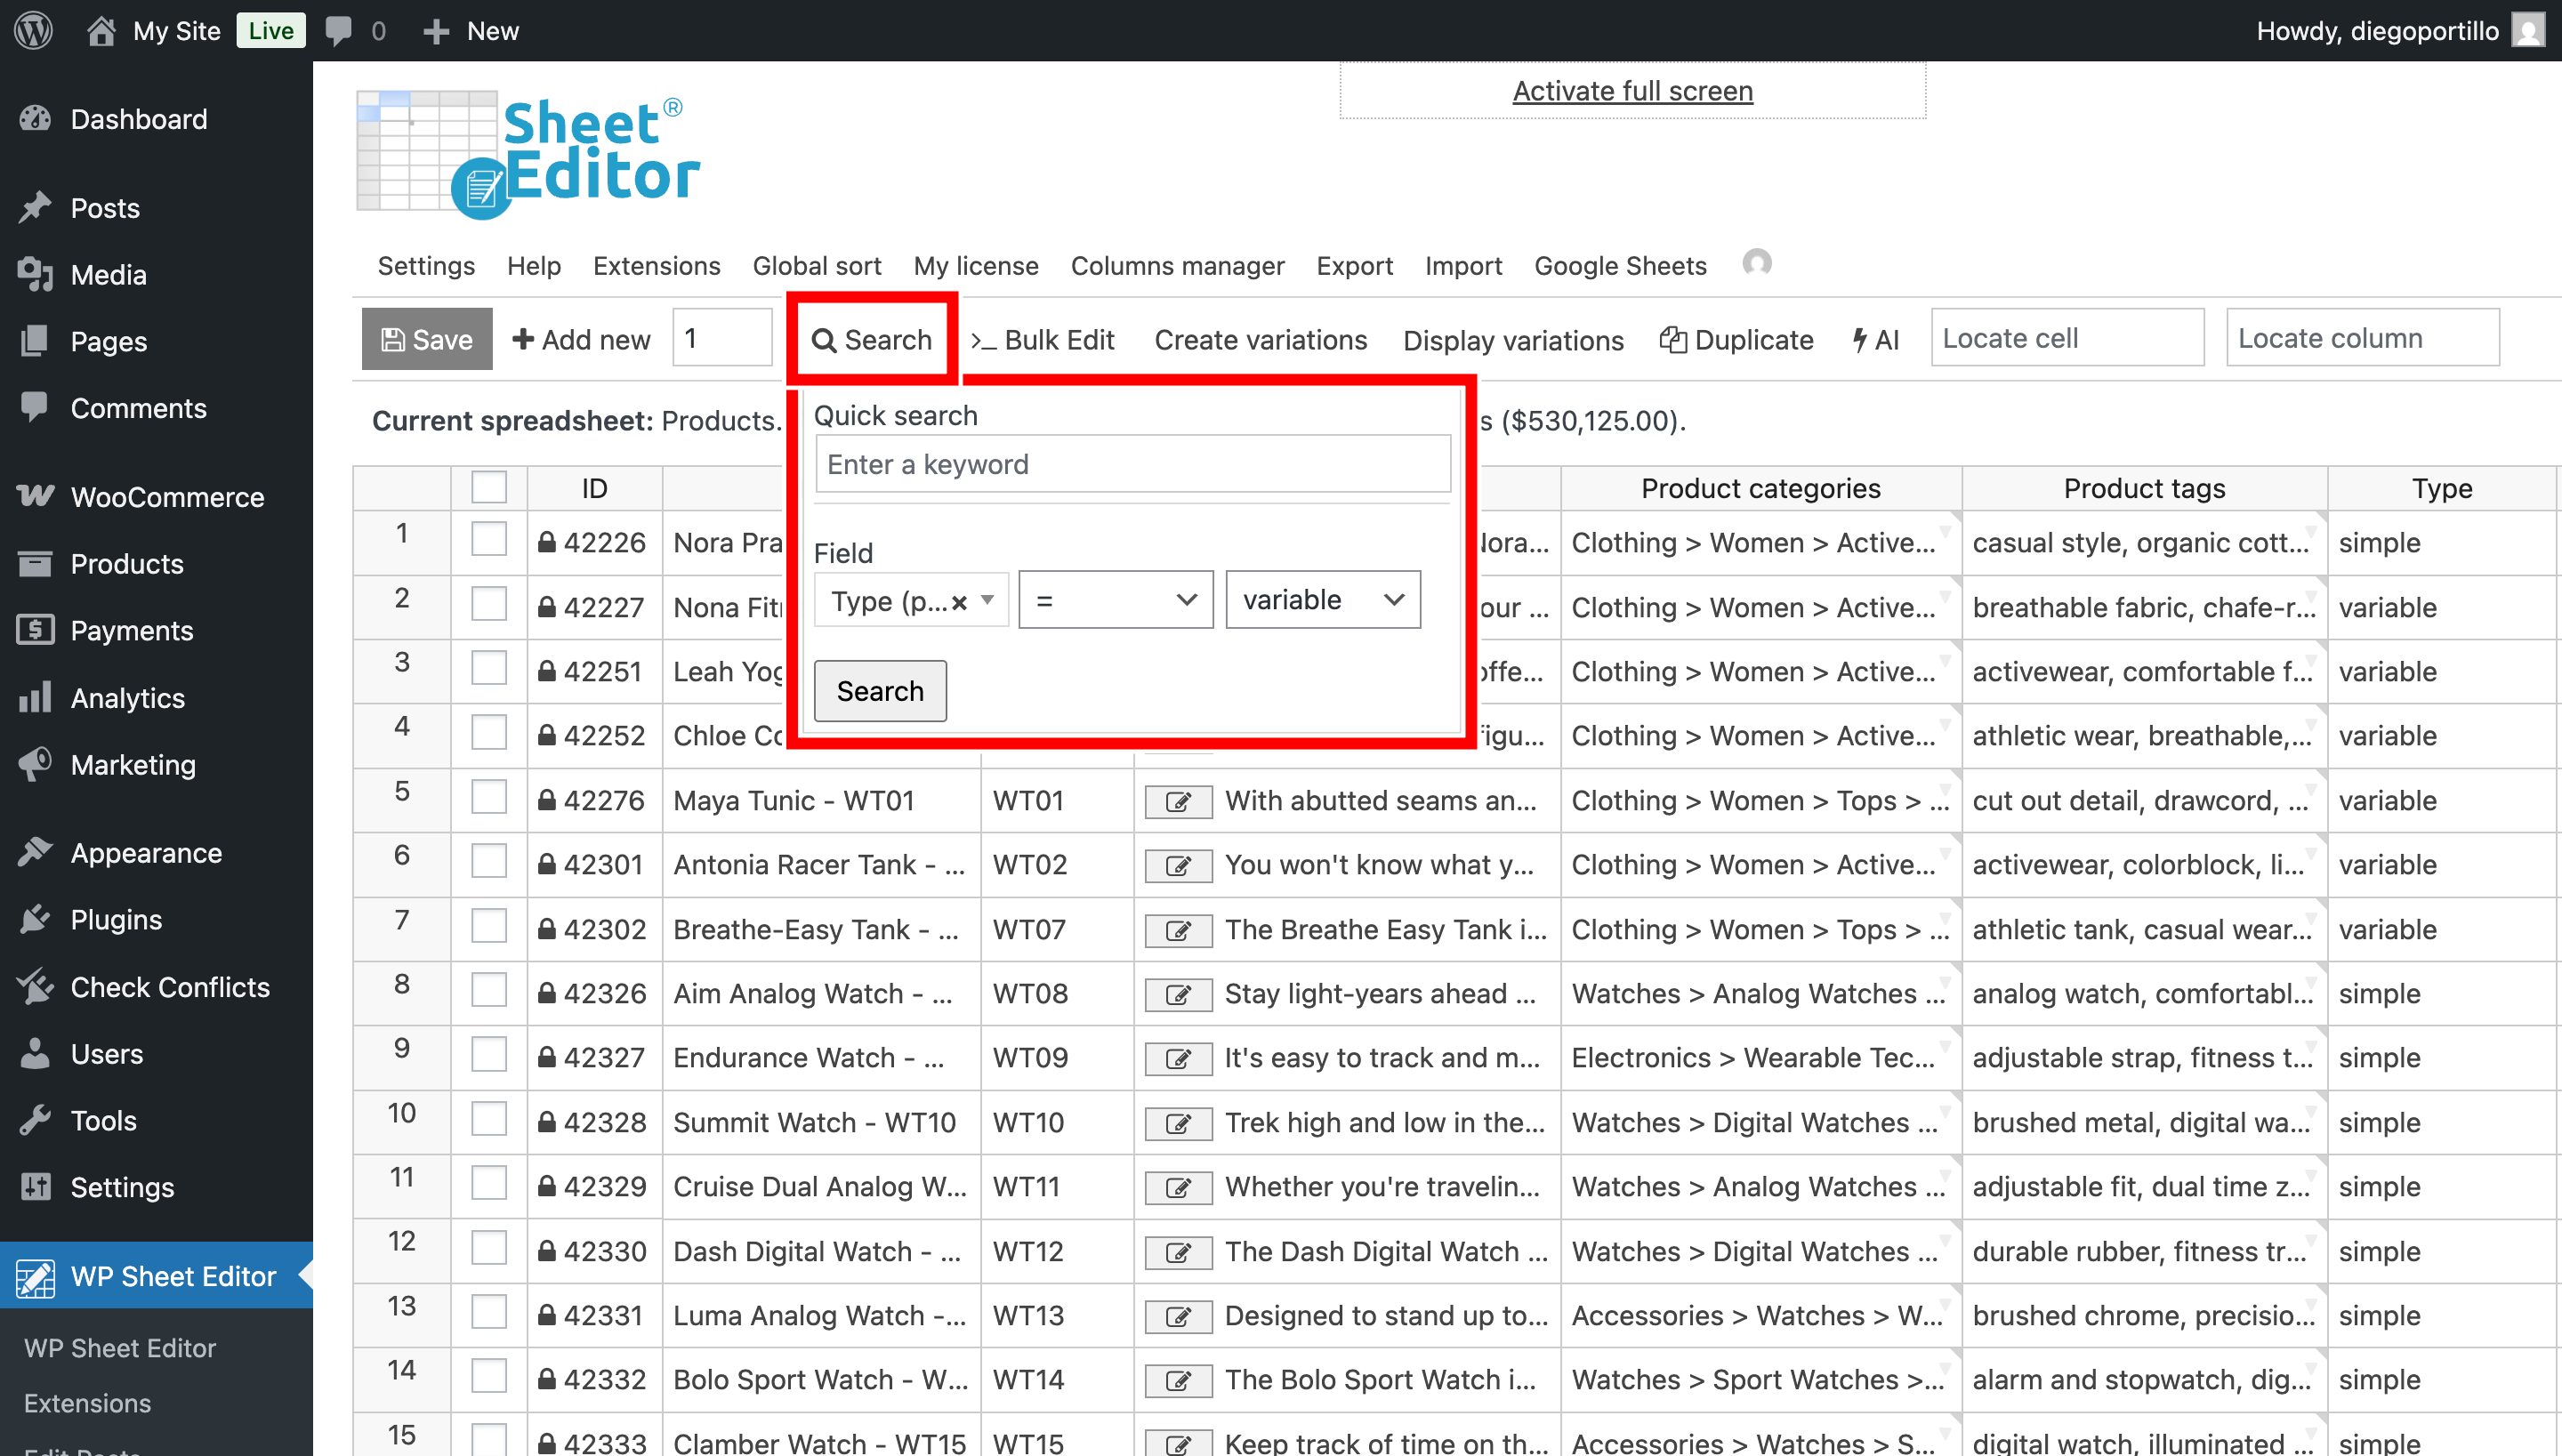Click edit icon for Maya Tunic content
2562x1456 pixels.
(x=1178, y=801)
